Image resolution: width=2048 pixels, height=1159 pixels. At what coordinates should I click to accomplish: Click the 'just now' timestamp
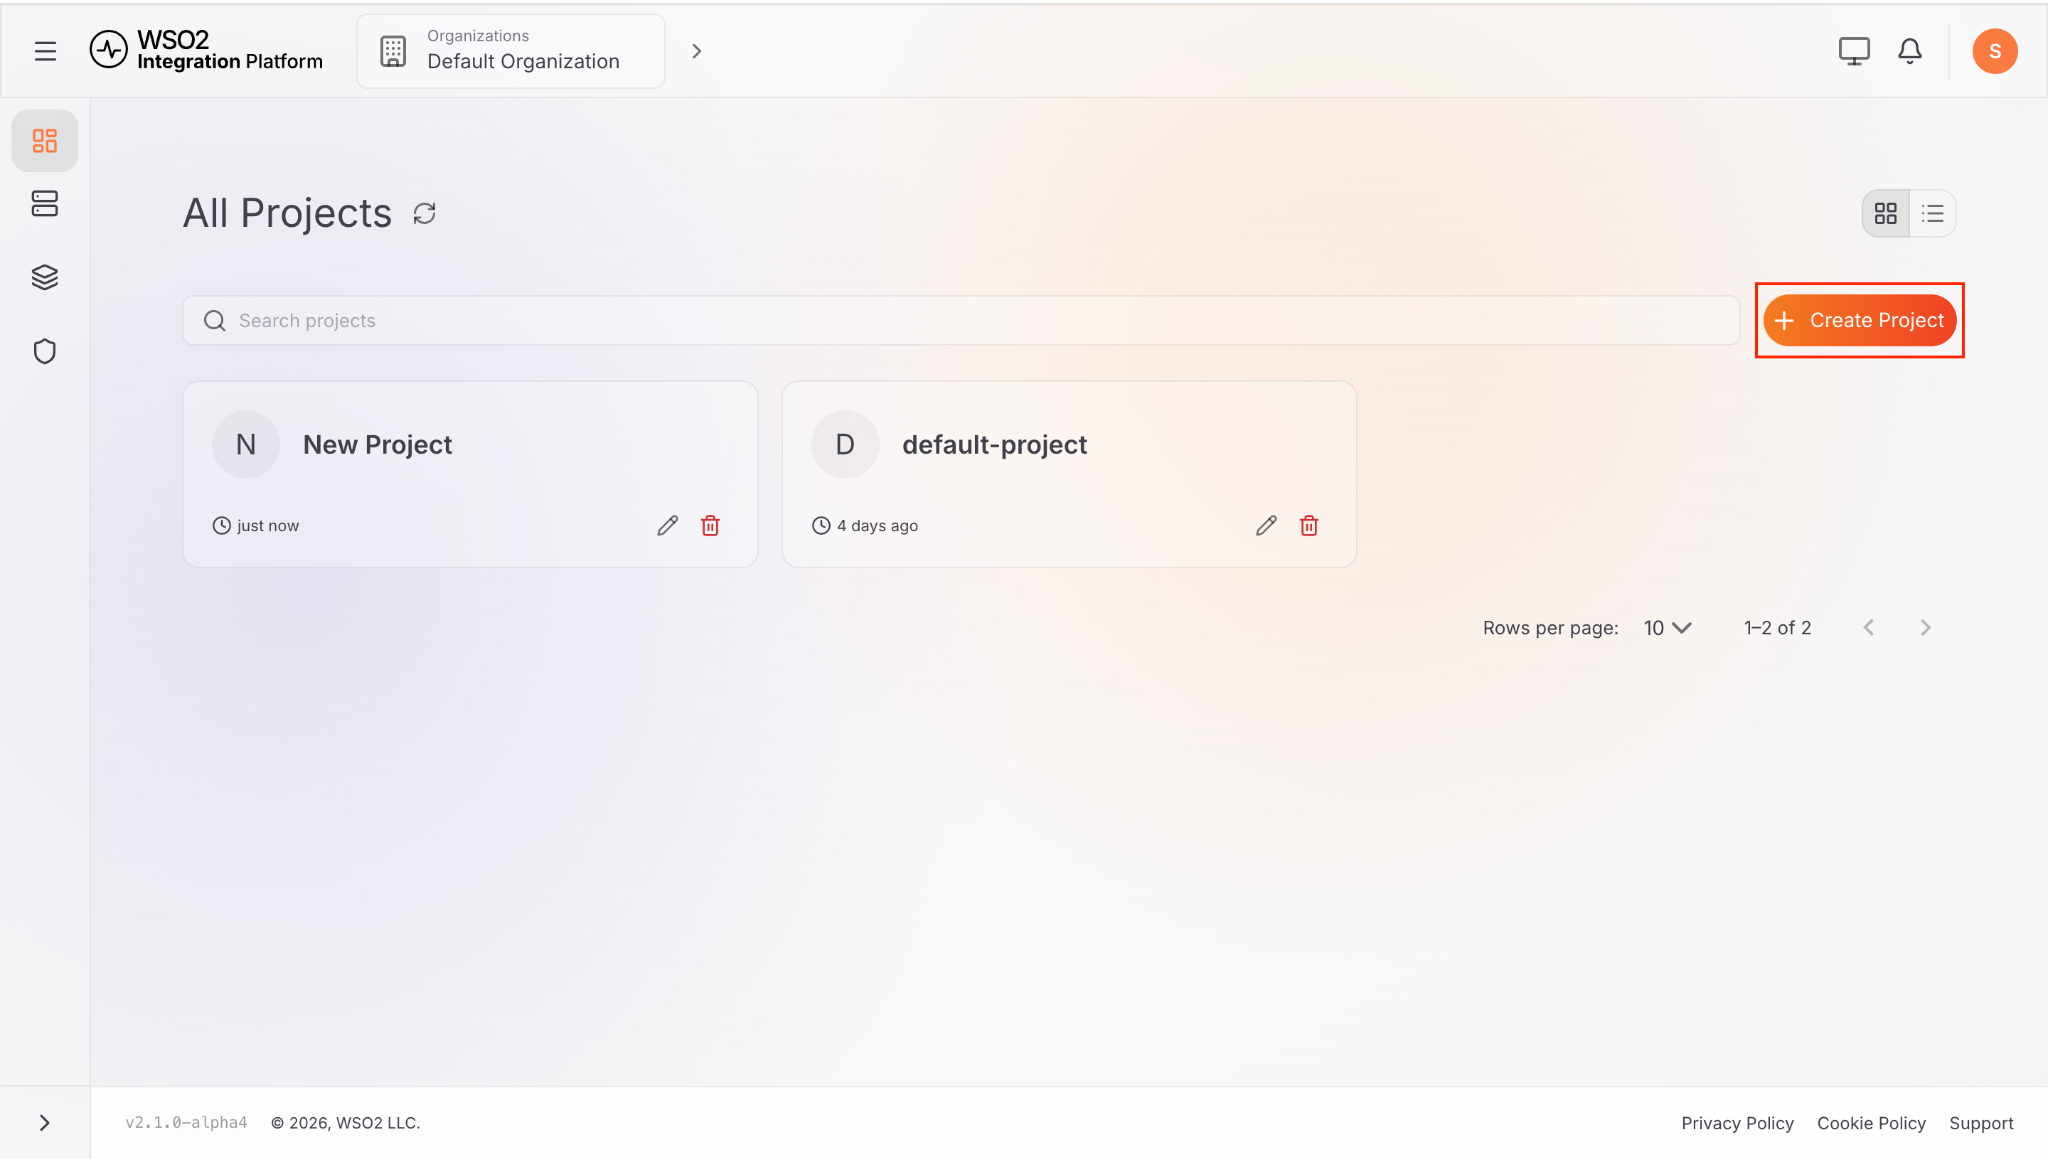tap(268, 526)
